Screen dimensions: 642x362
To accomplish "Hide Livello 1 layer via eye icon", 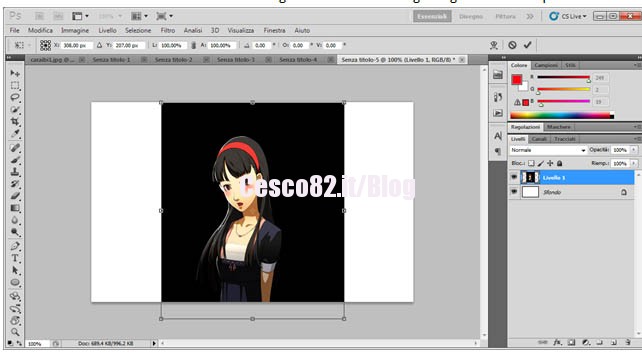I will coord(514,177).
